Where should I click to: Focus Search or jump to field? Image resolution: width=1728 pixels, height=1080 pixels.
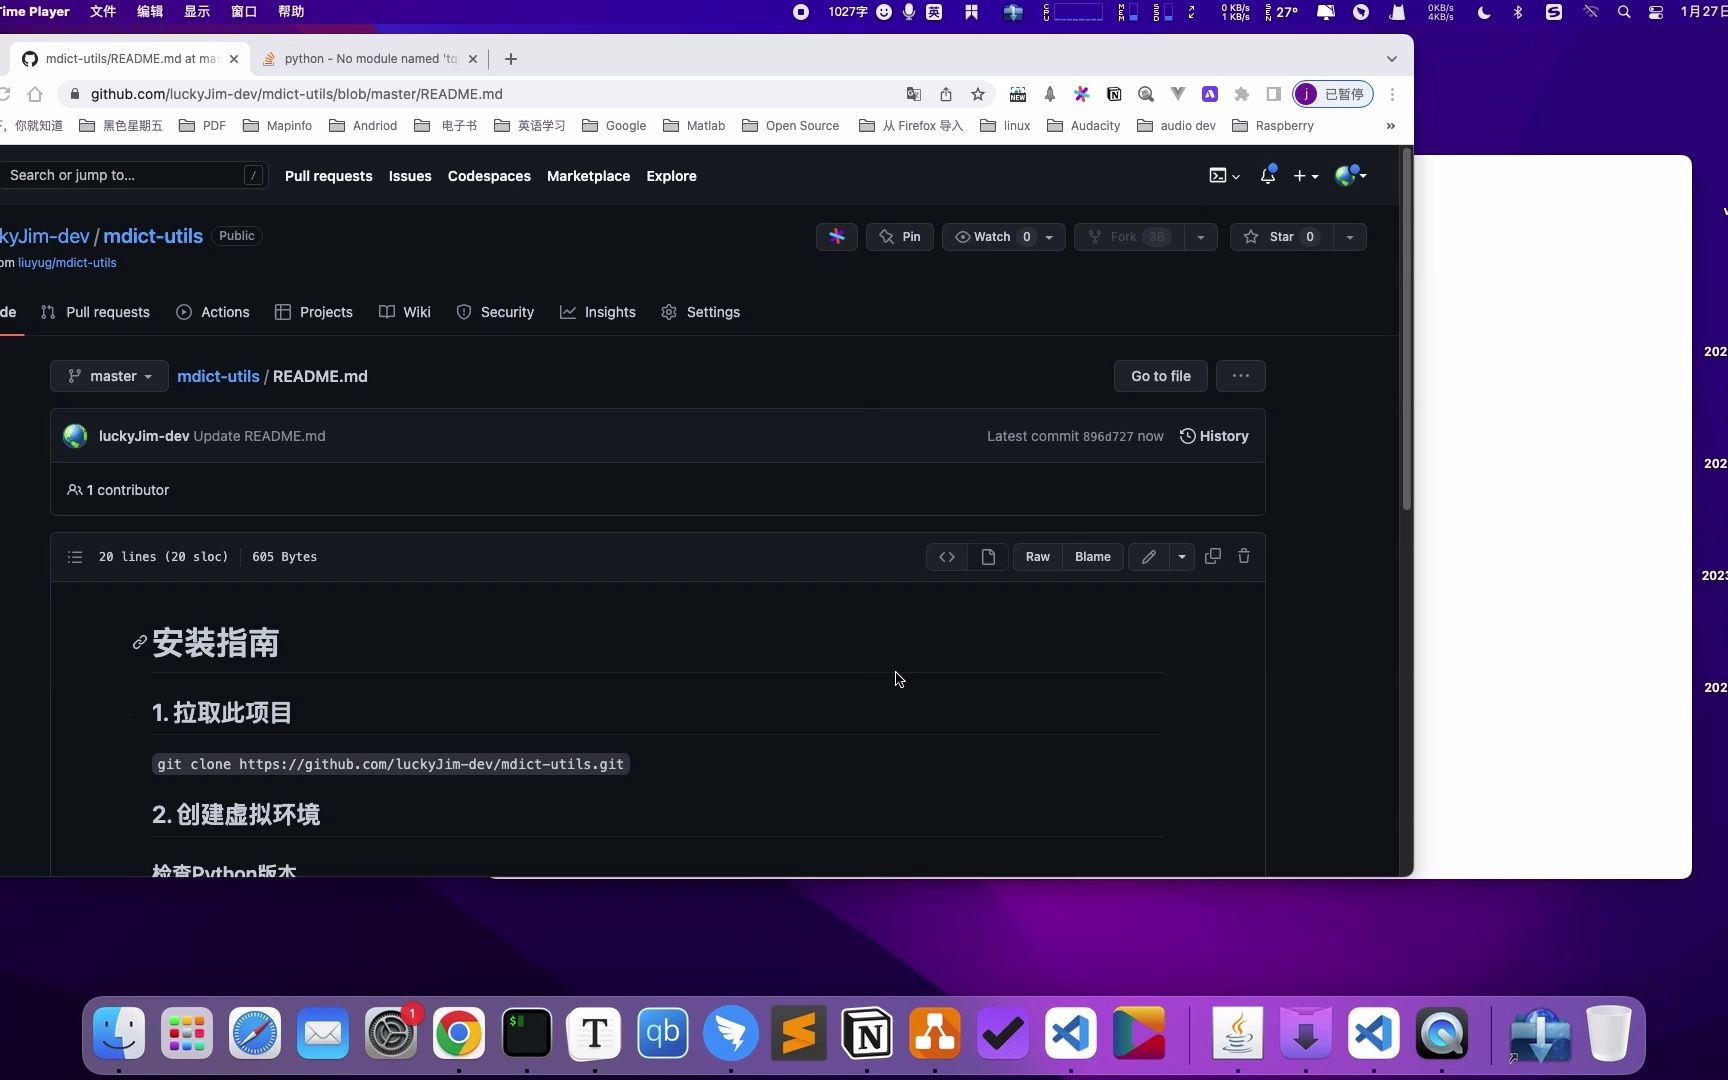point(132,175)
